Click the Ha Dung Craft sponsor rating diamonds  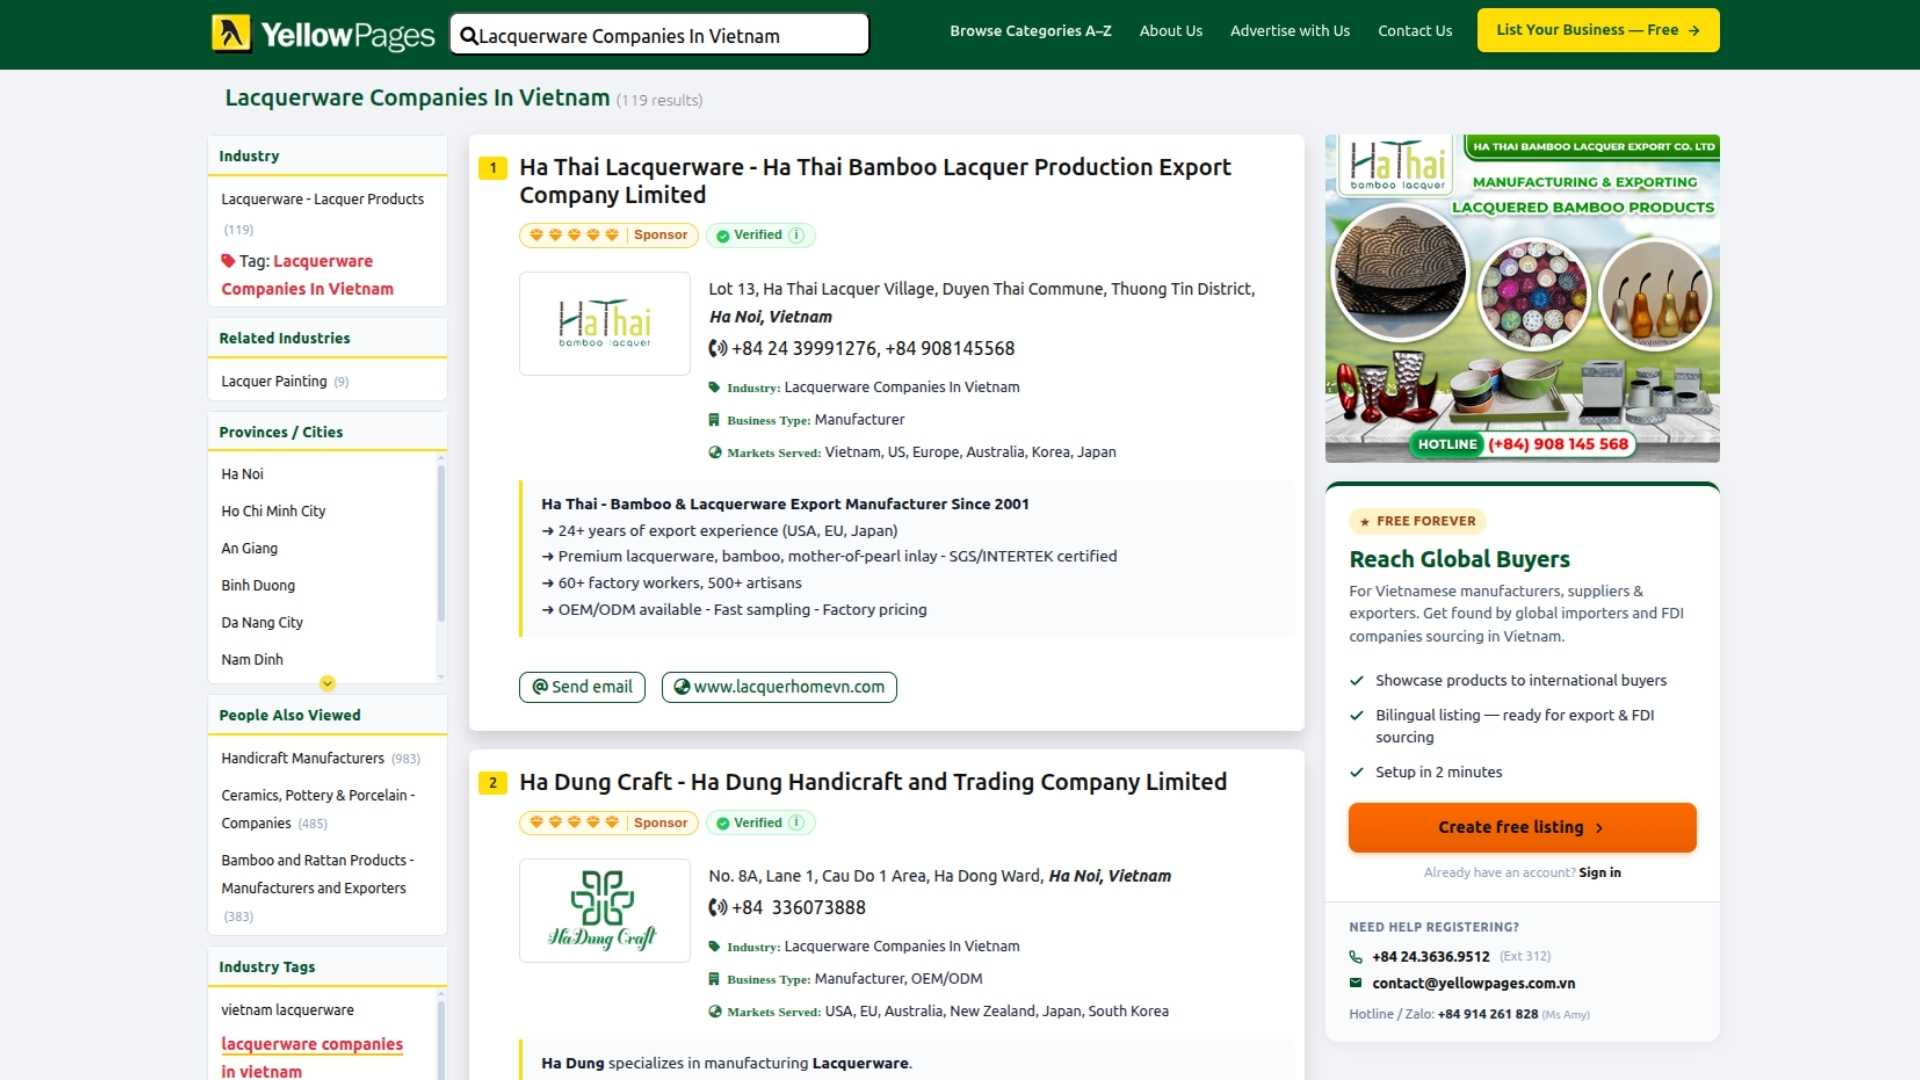(574, 823)
